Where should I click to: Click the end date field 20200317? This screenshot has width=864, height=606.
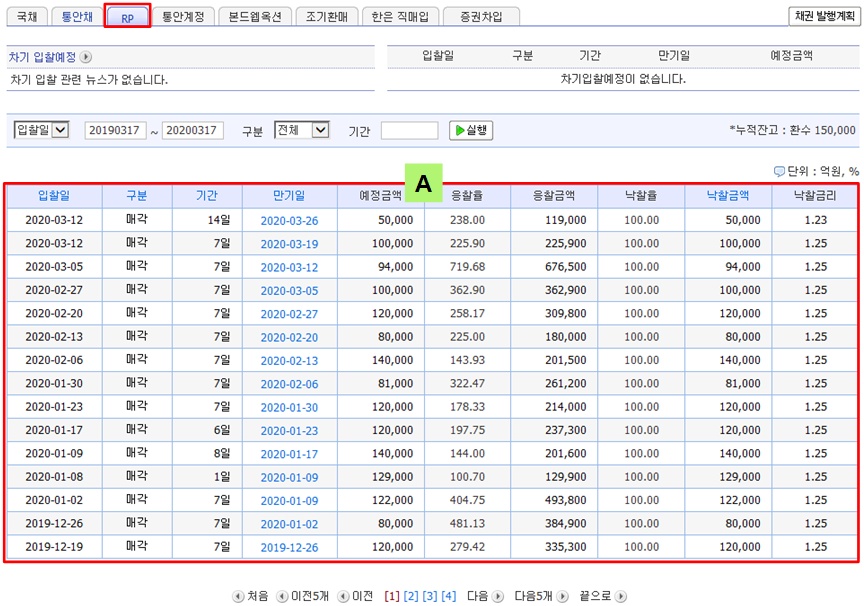coord(192,131)
